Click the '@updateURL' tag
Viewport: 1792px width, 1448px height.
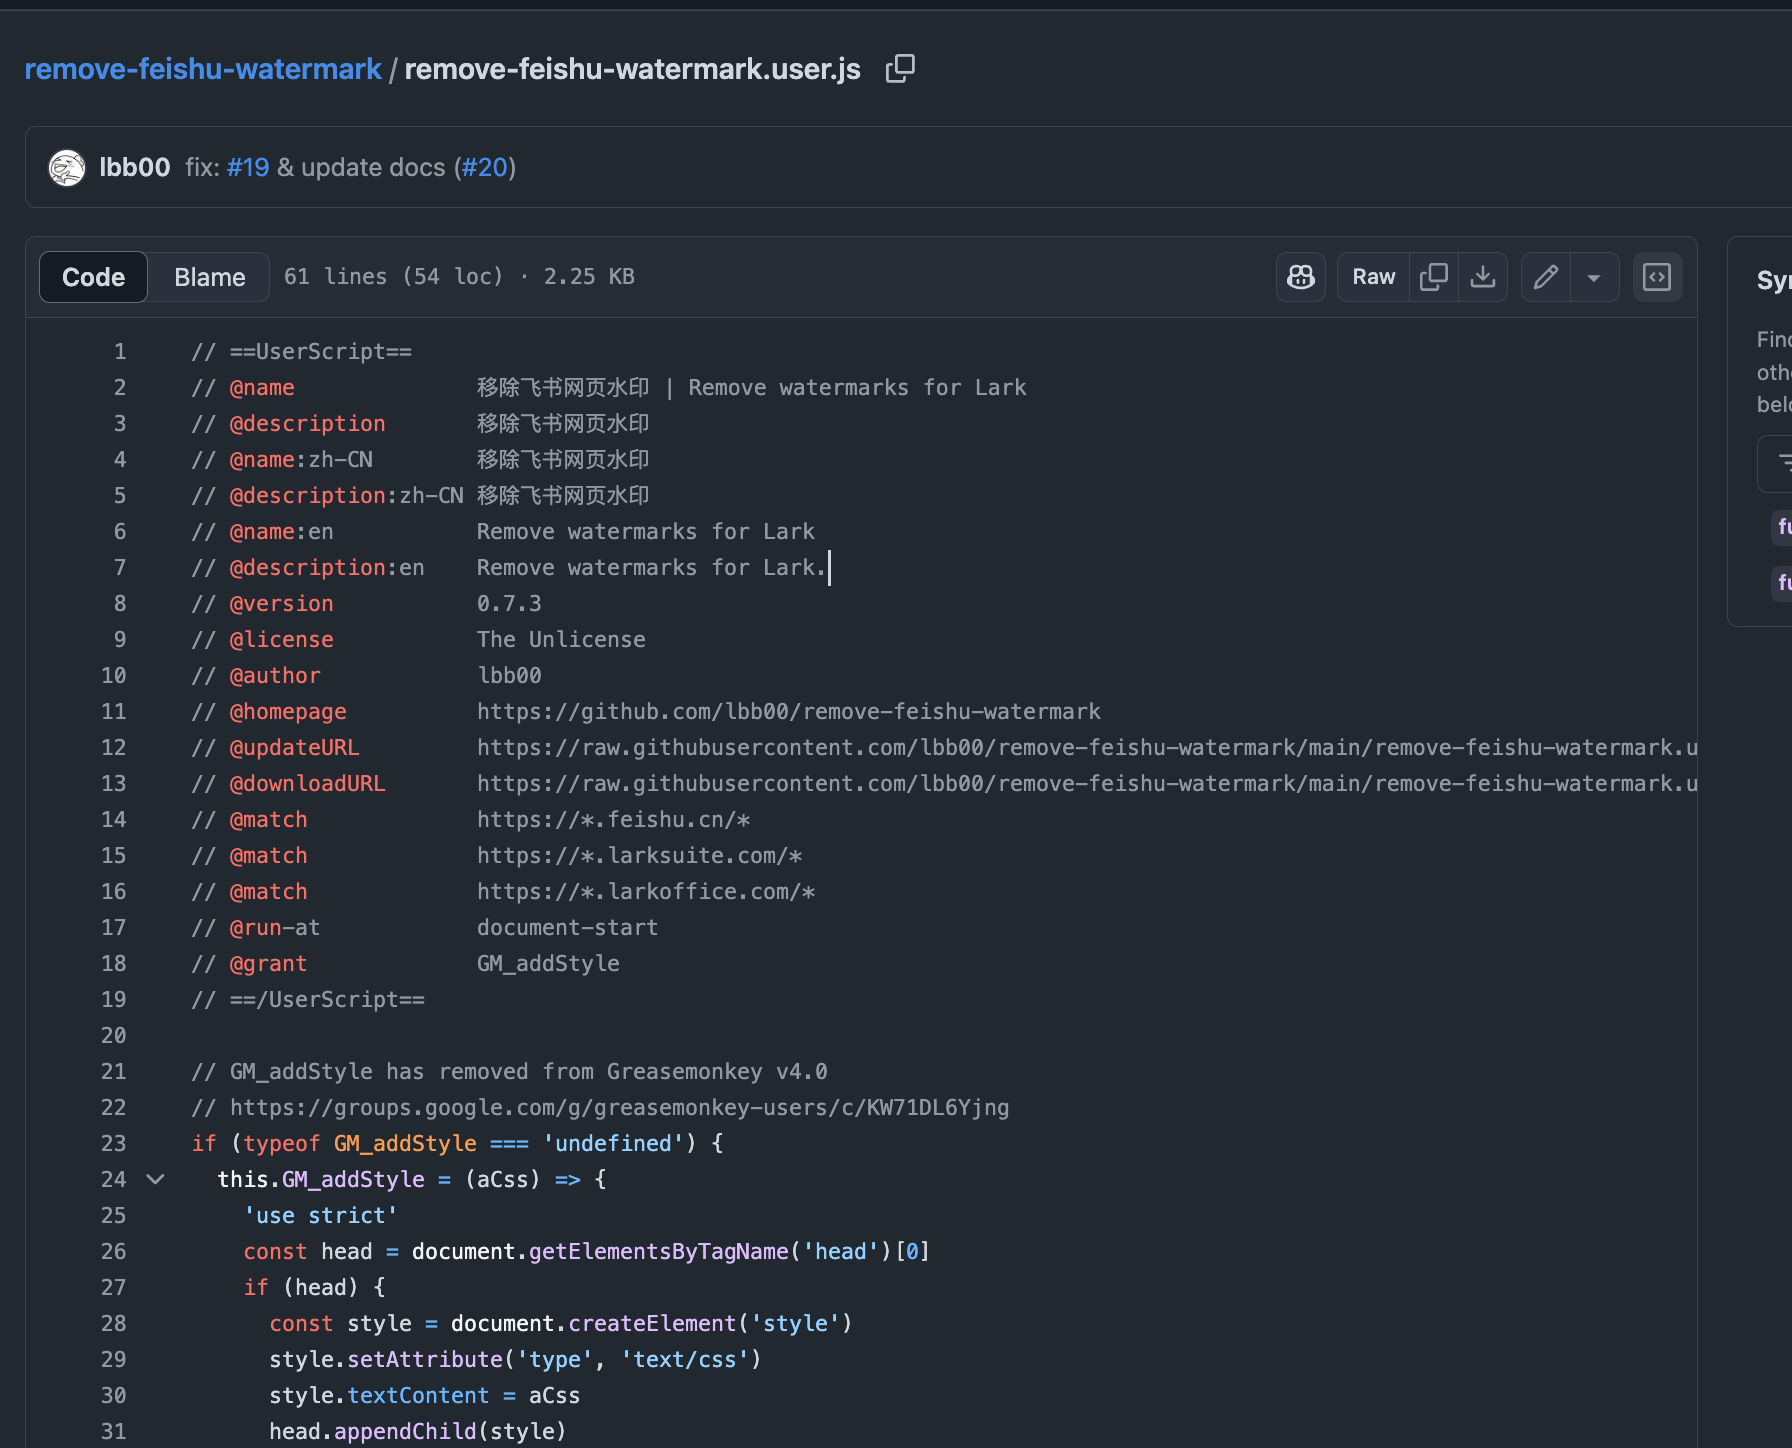pyautogui.click(x=294, y=748)
